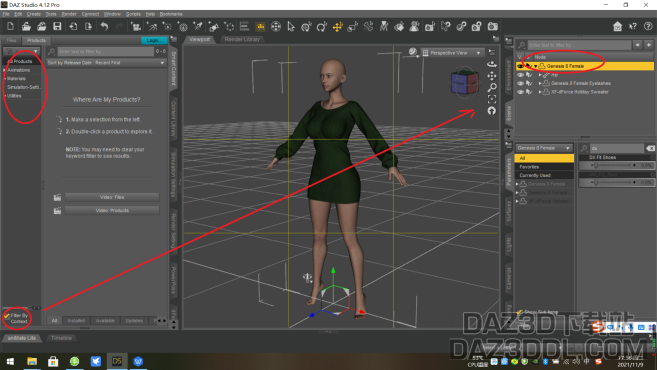The height and width of the screenshot is (370, 657).
Task: Click the viewport orbit camera icon
Action: tap(492, 64)
